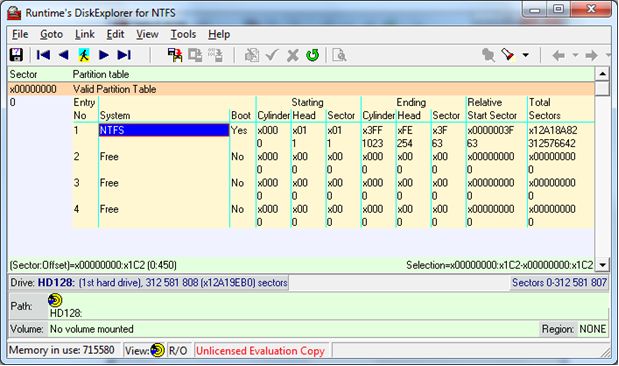This screenshot has width=619, height=366.
Task: Click the R/O read-only status indicator
Action: click(178, 351)
